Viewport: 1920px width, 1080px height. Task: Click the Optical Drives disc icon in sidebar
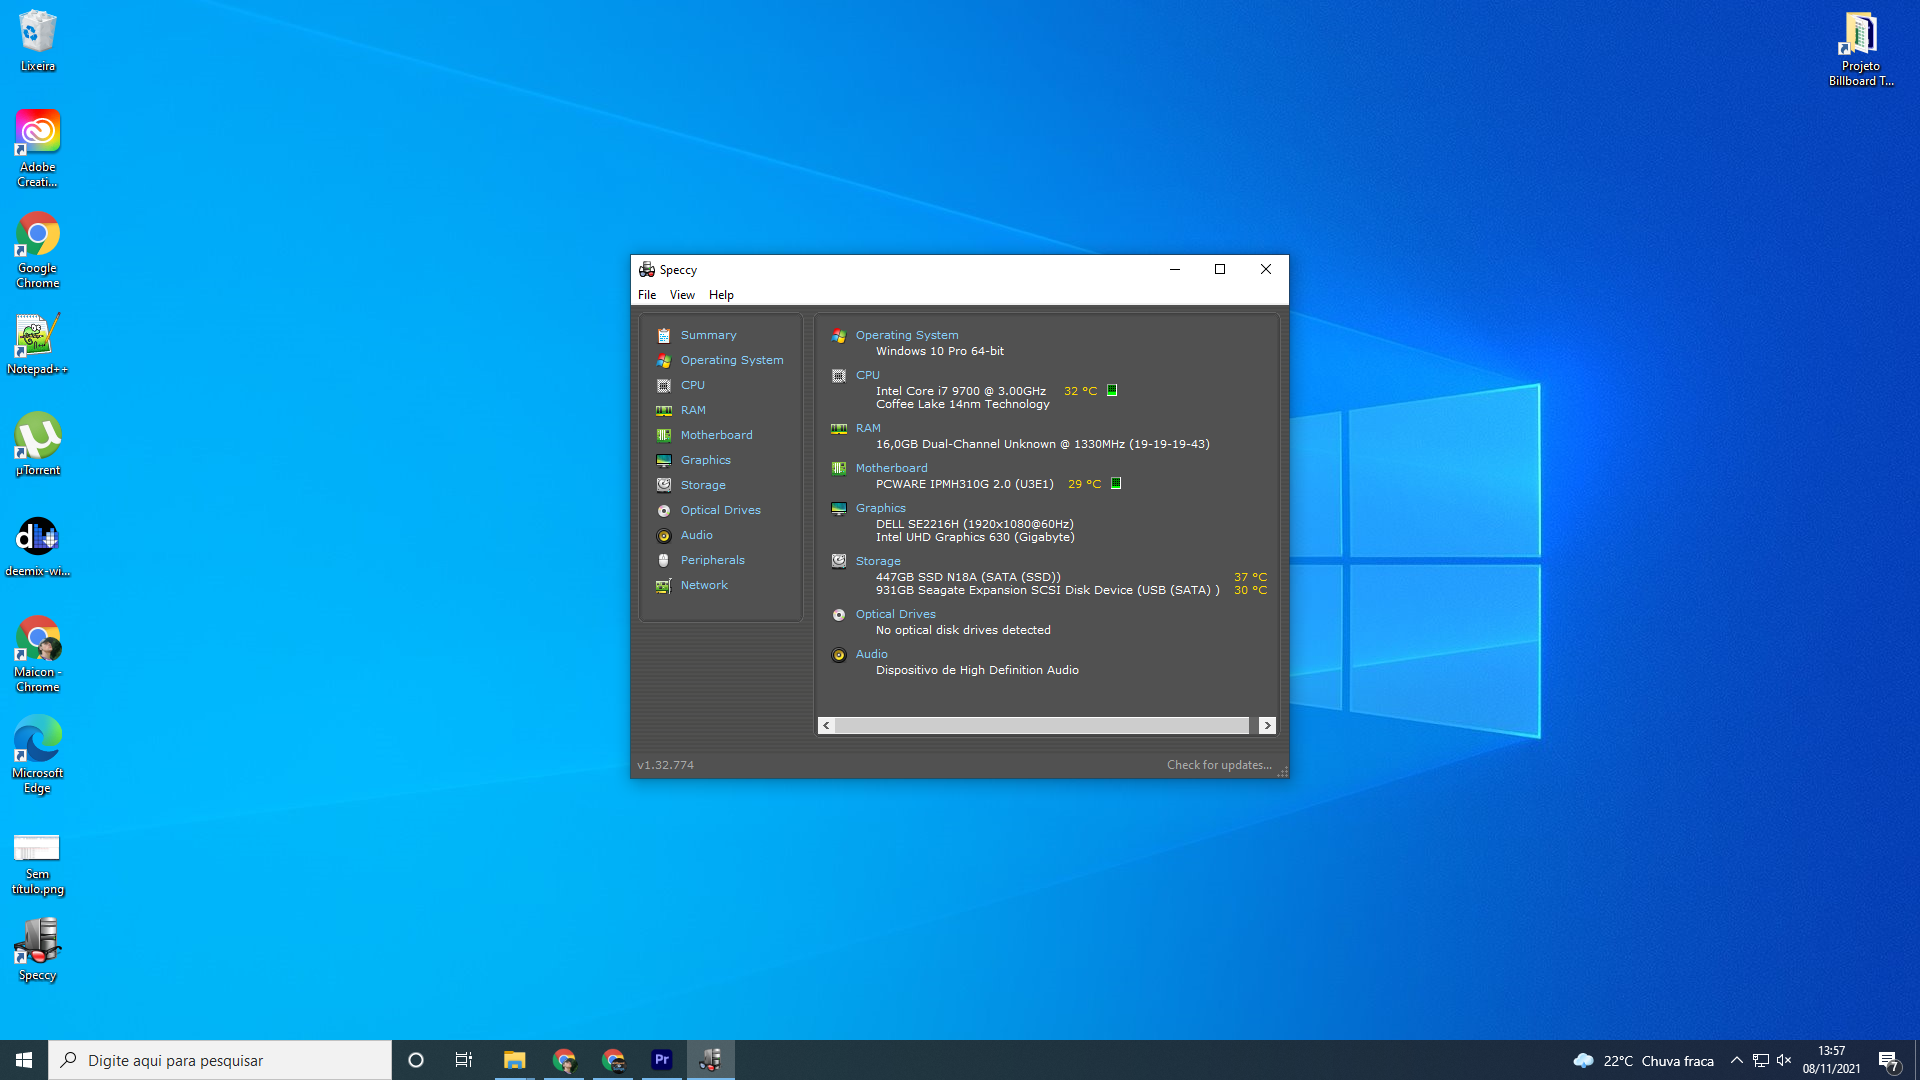(664, 511)
